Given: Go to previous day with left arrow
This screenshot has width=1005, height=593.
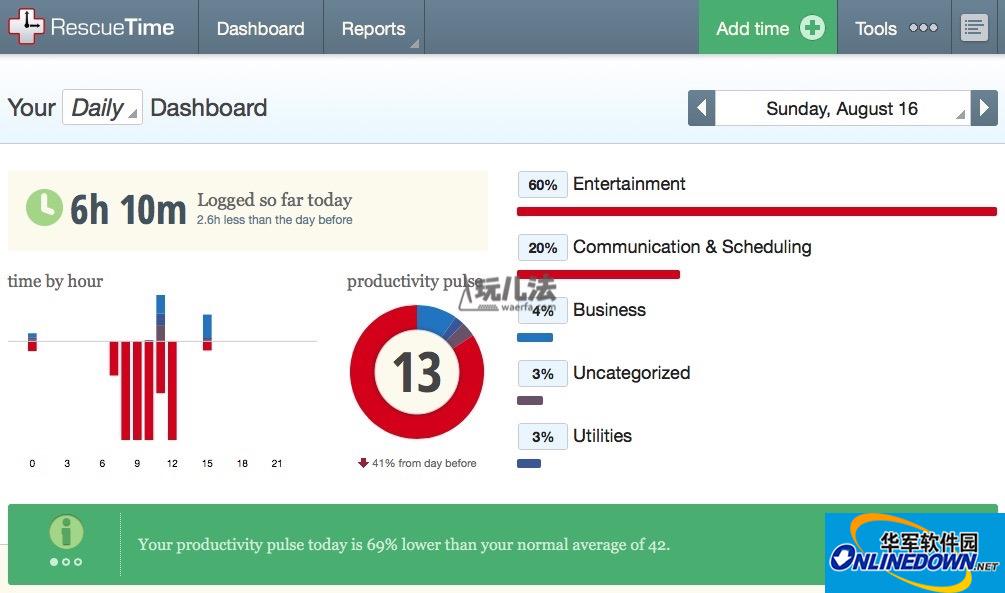Looking at the screenshot, I should (x=701, y=108).
